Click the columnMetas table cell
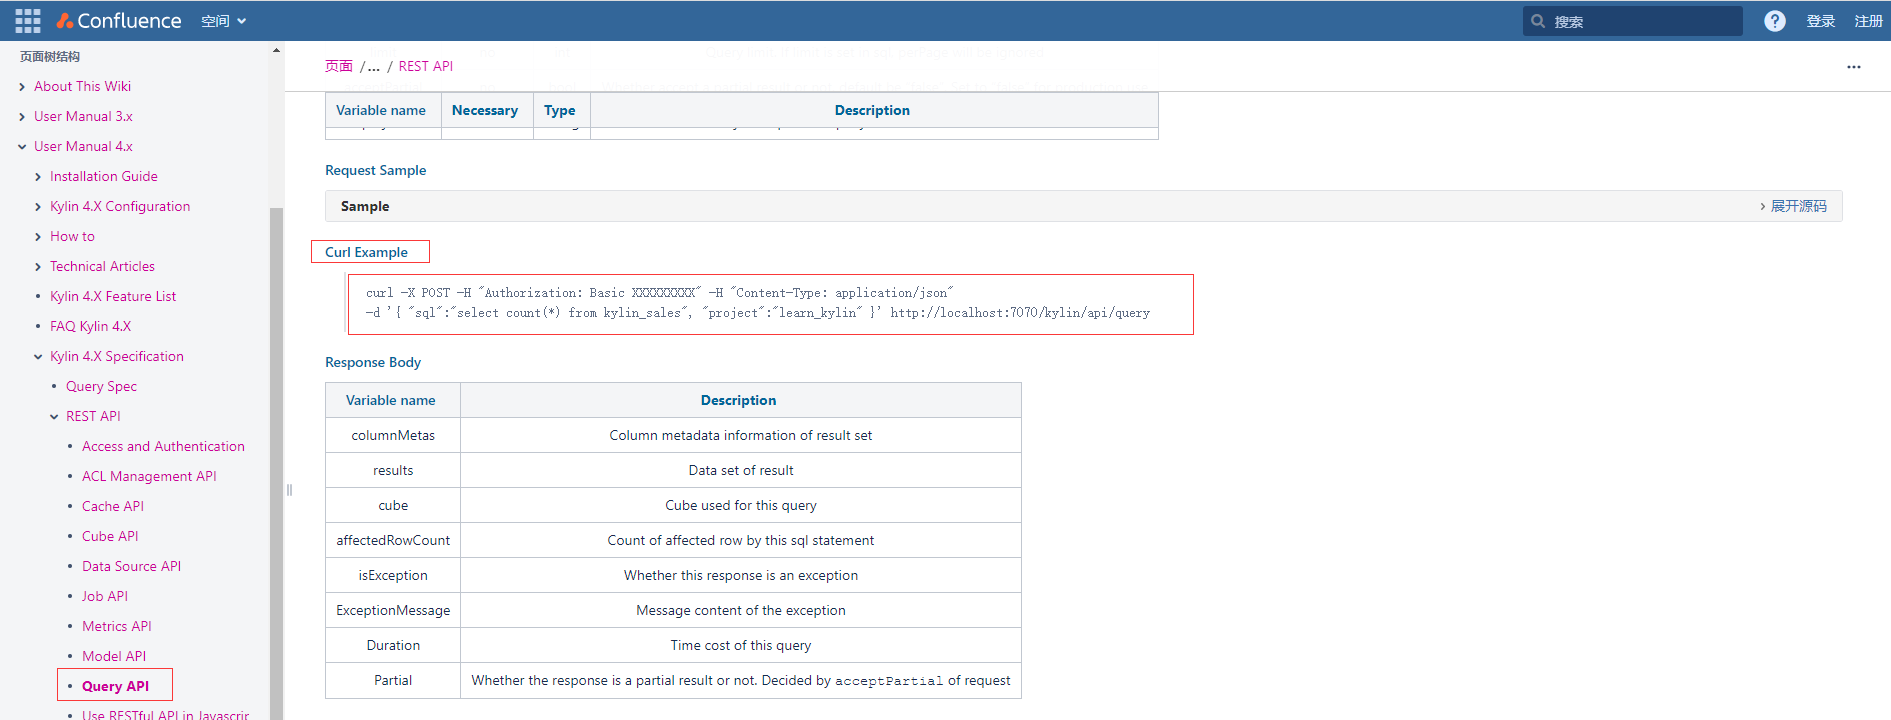The width and height of the screenshot is (1891, 720). pos(393,435)
